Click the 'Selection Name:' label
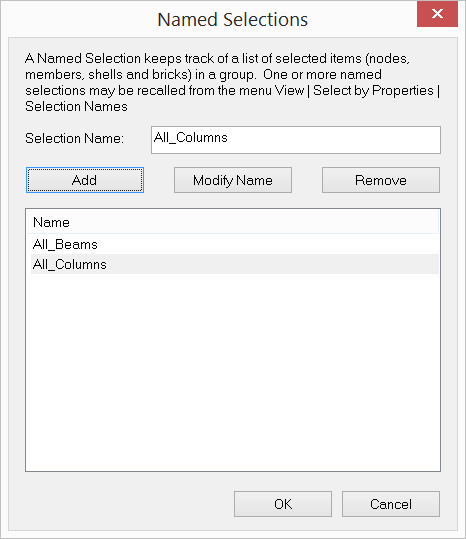 pyautogui.click(x=74, y=138)
